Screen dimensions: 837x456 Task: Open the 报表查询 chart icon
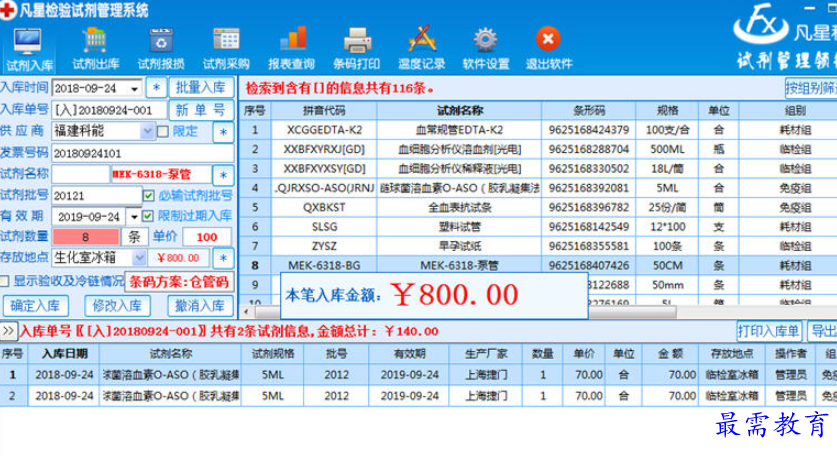tap(291, 49)
